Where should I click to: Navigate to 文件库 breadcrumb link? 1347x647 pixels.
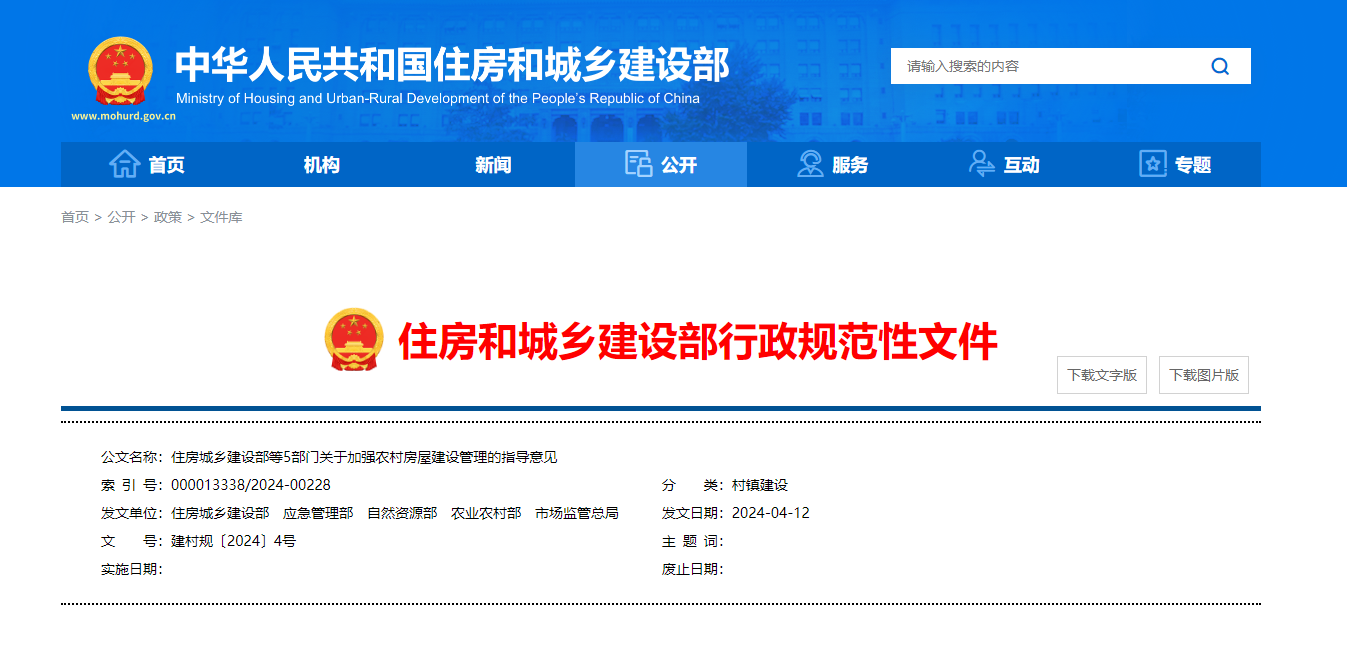pos(221,217)
